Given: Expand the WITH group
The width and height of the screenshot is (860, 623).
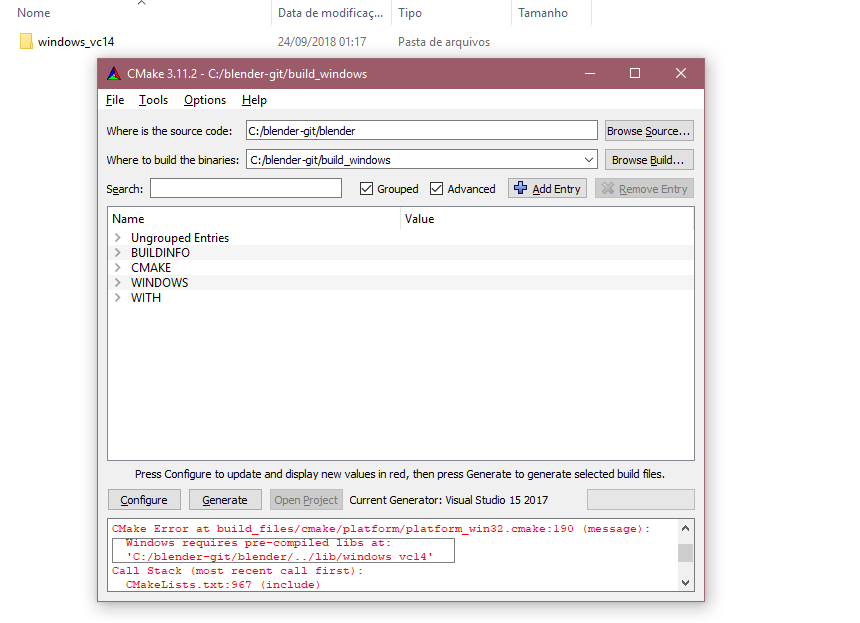Looking at the screenshot, I should click(x=117, y=298).
